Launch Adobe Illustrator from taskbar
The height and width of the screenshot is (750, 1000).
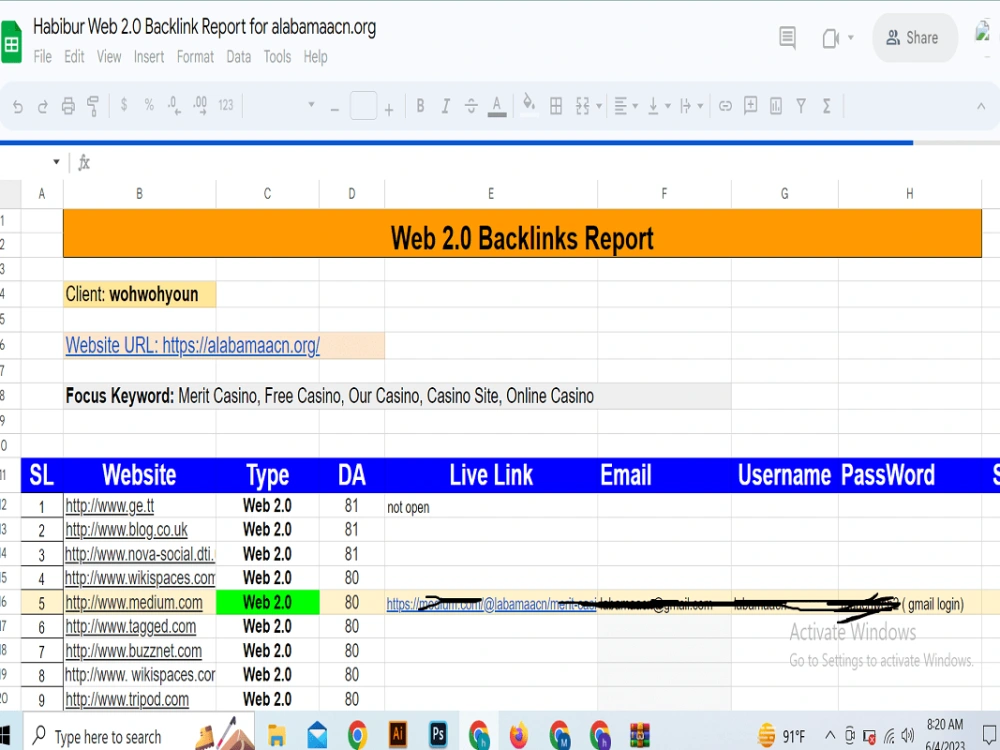pyautogui.click(x=398, y=734)
